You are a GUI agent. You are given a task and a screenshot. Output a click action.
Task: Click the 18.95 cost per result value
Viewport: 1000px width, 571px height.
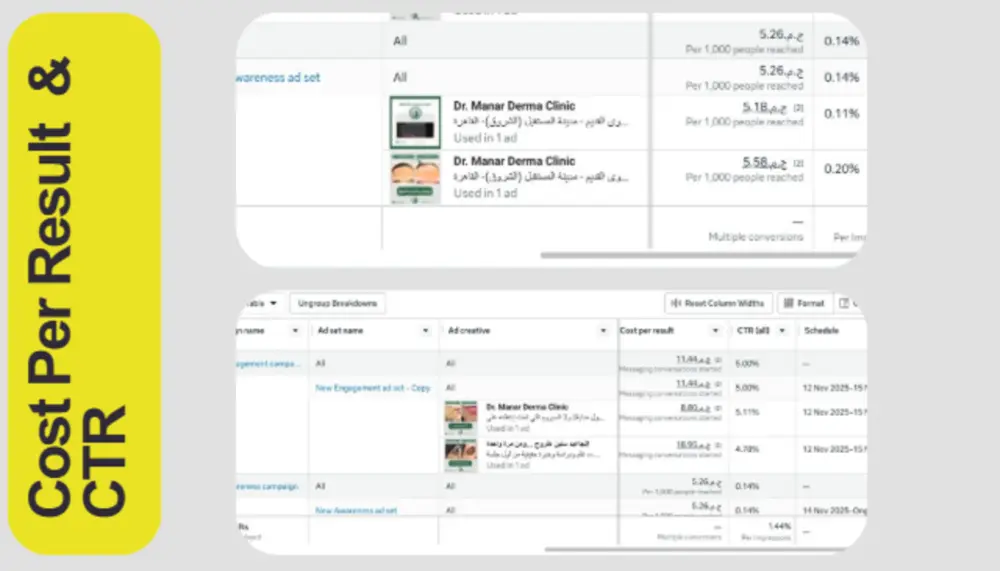(x=693, y=445)
